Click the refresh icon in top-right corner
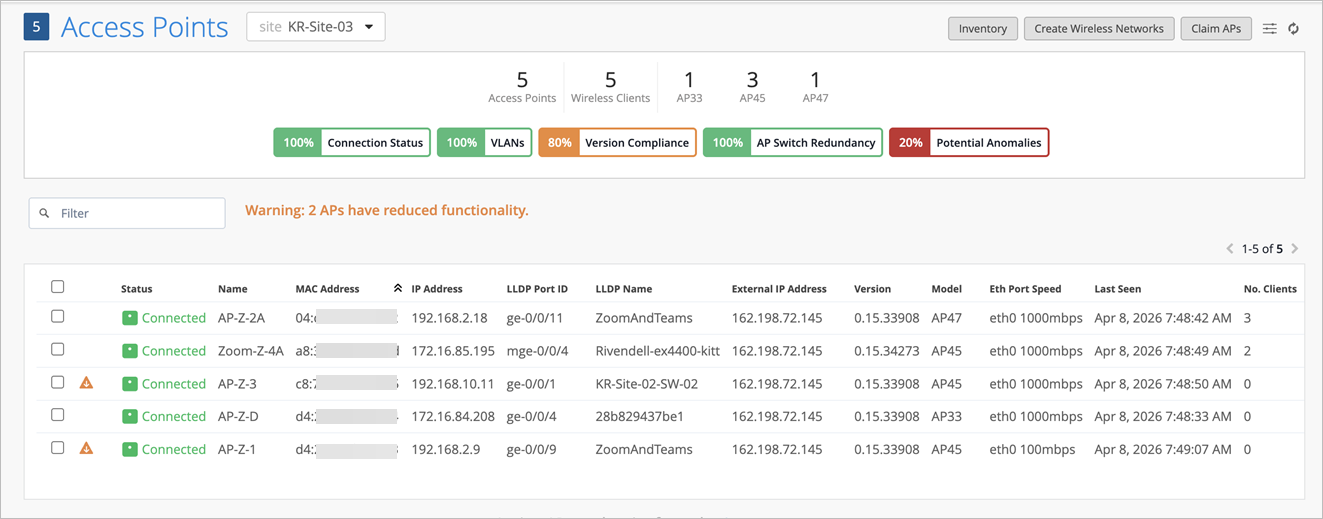 [x=1293, y=29]
